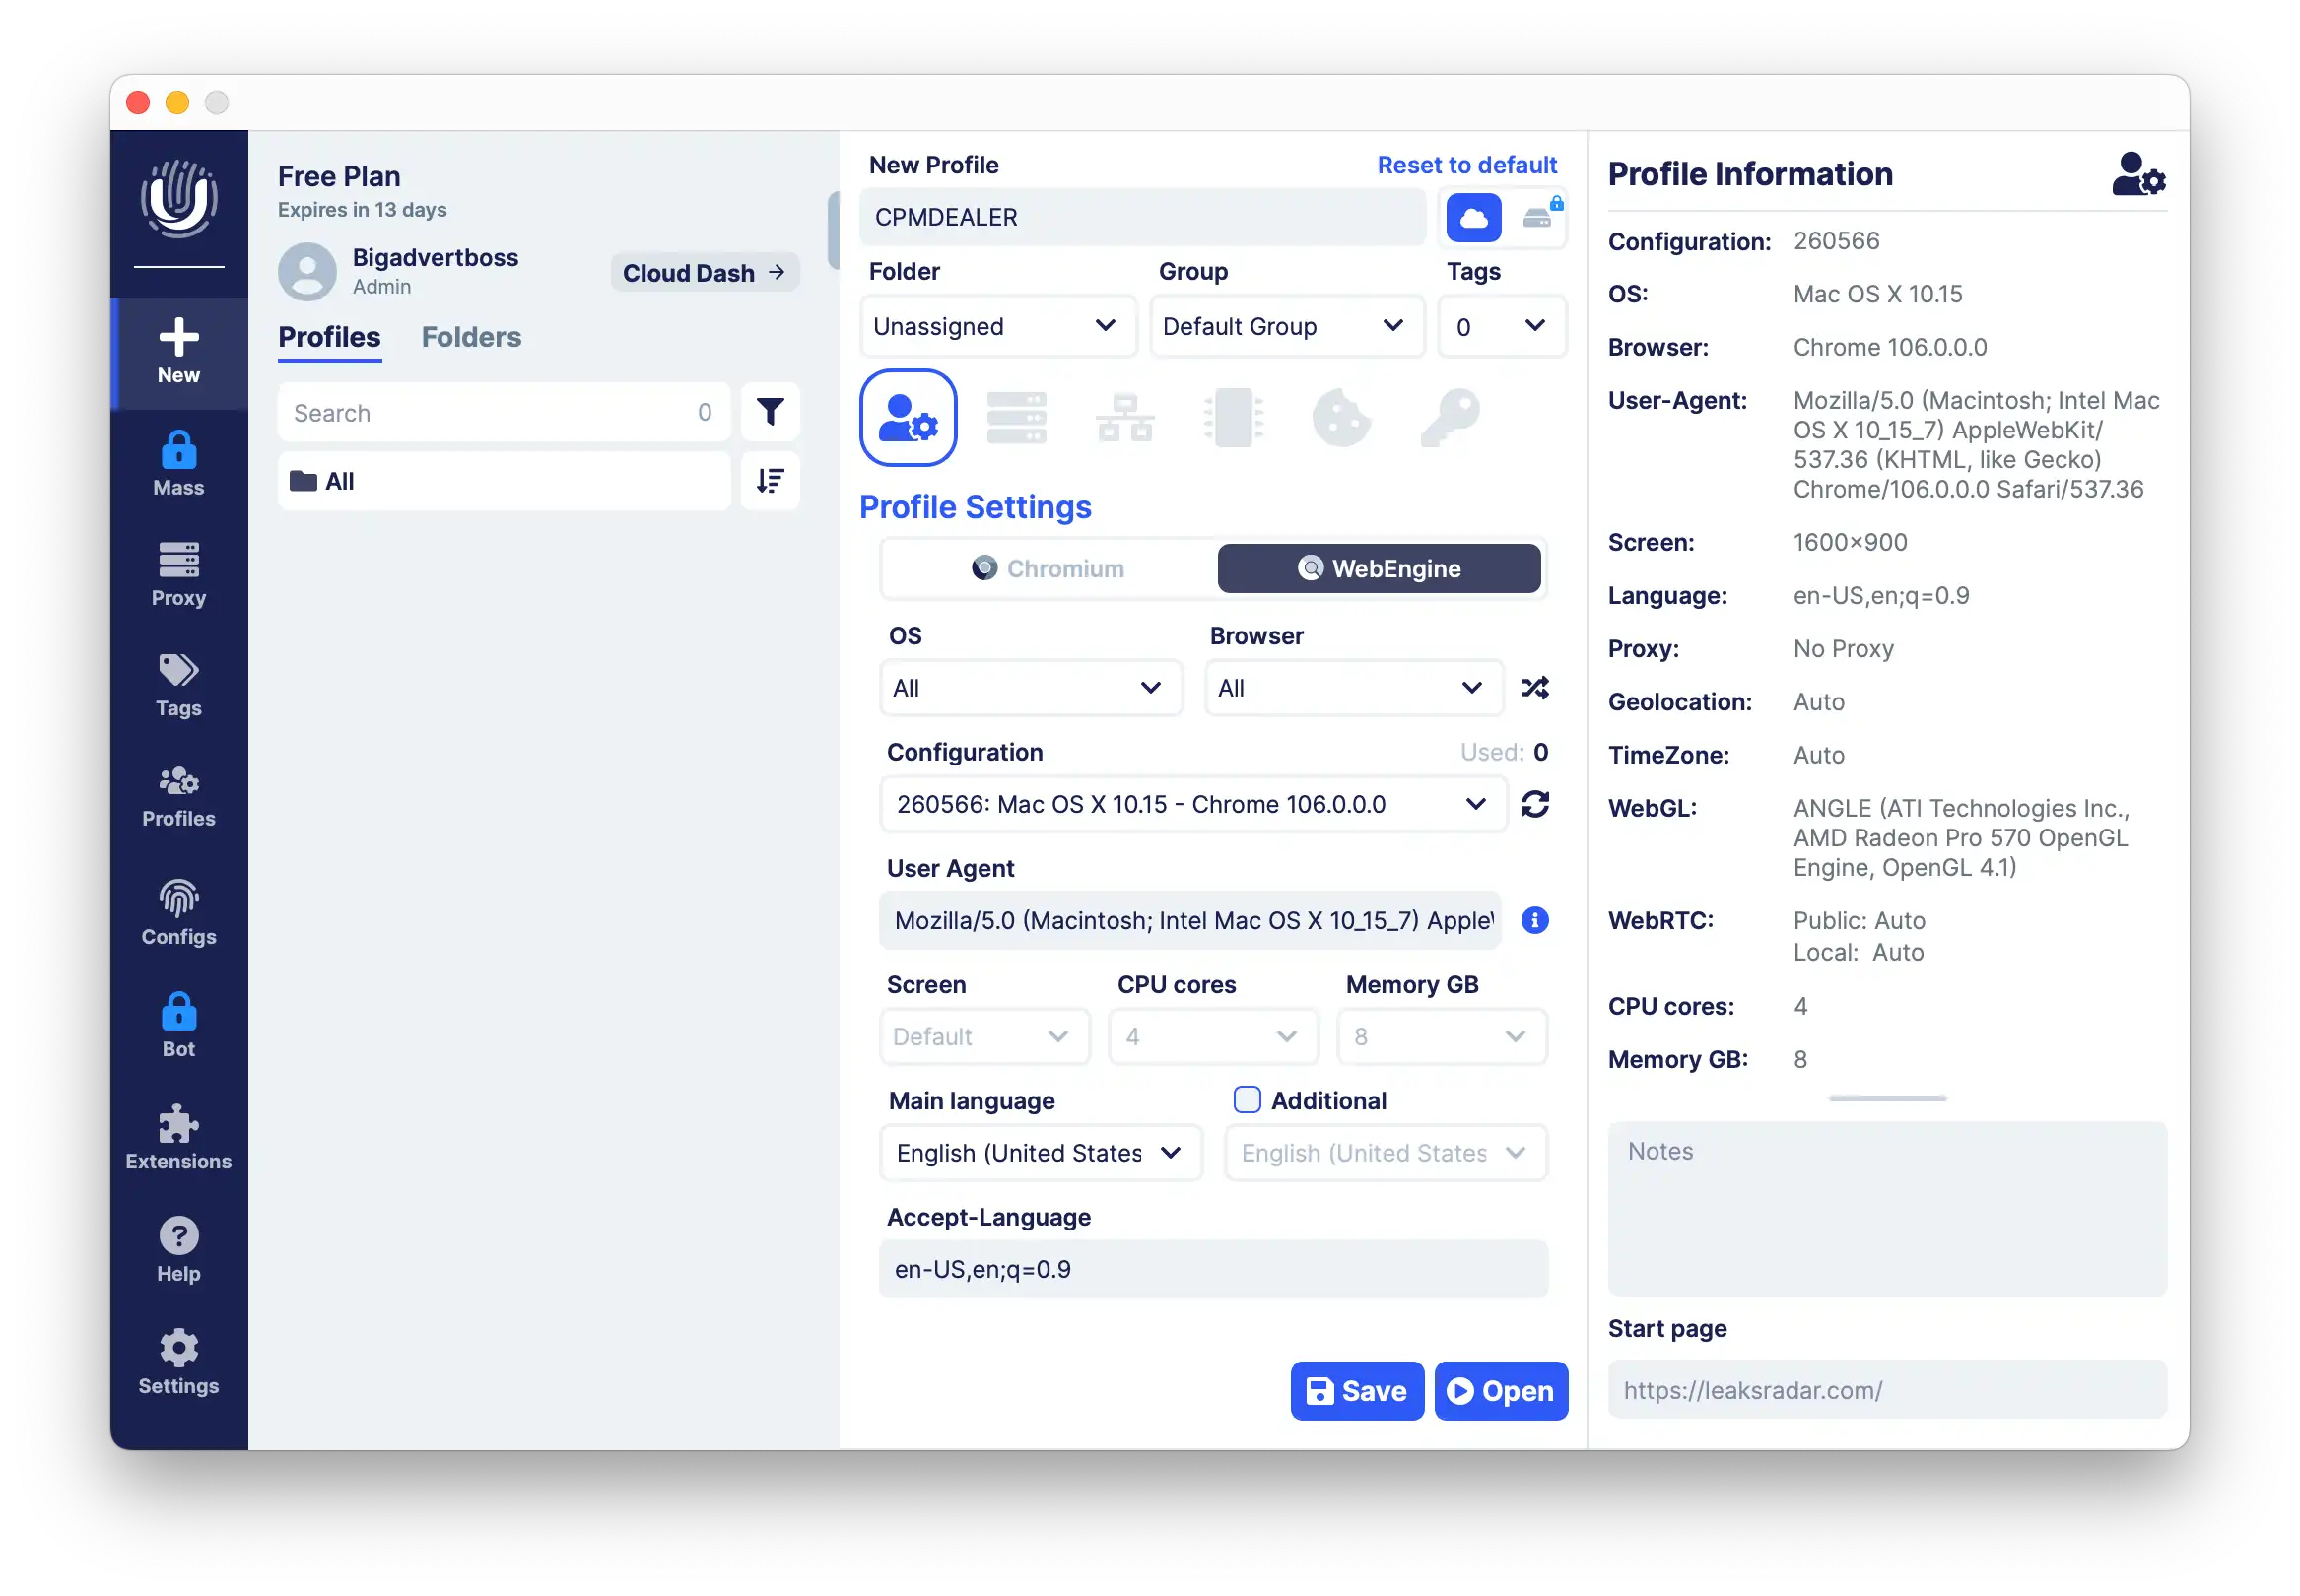Enable the Additional language checkbox
The image size is (2300, 1596).
[1247, 1100]
